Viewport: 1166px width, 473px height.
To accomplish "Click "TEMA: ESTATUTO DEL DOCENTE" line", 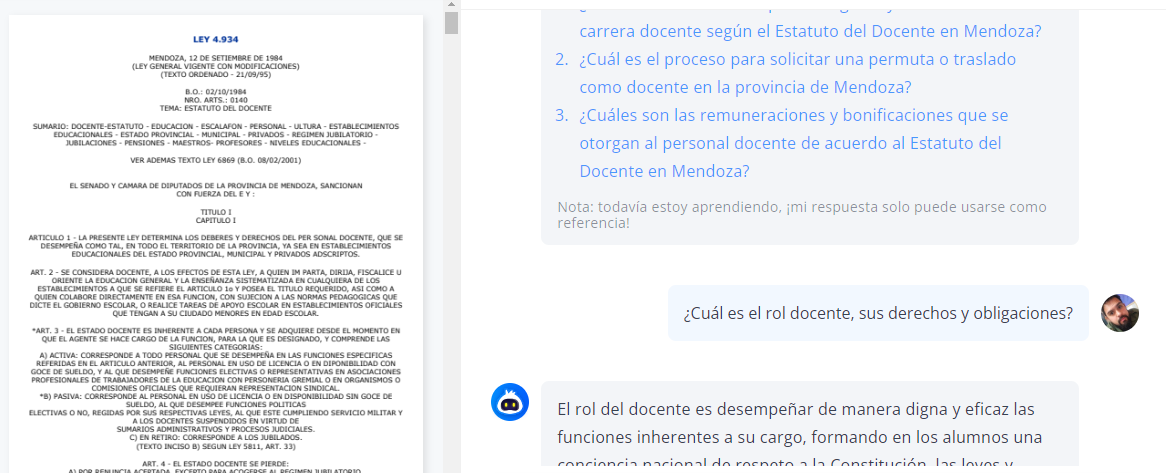I will point(216,108).
